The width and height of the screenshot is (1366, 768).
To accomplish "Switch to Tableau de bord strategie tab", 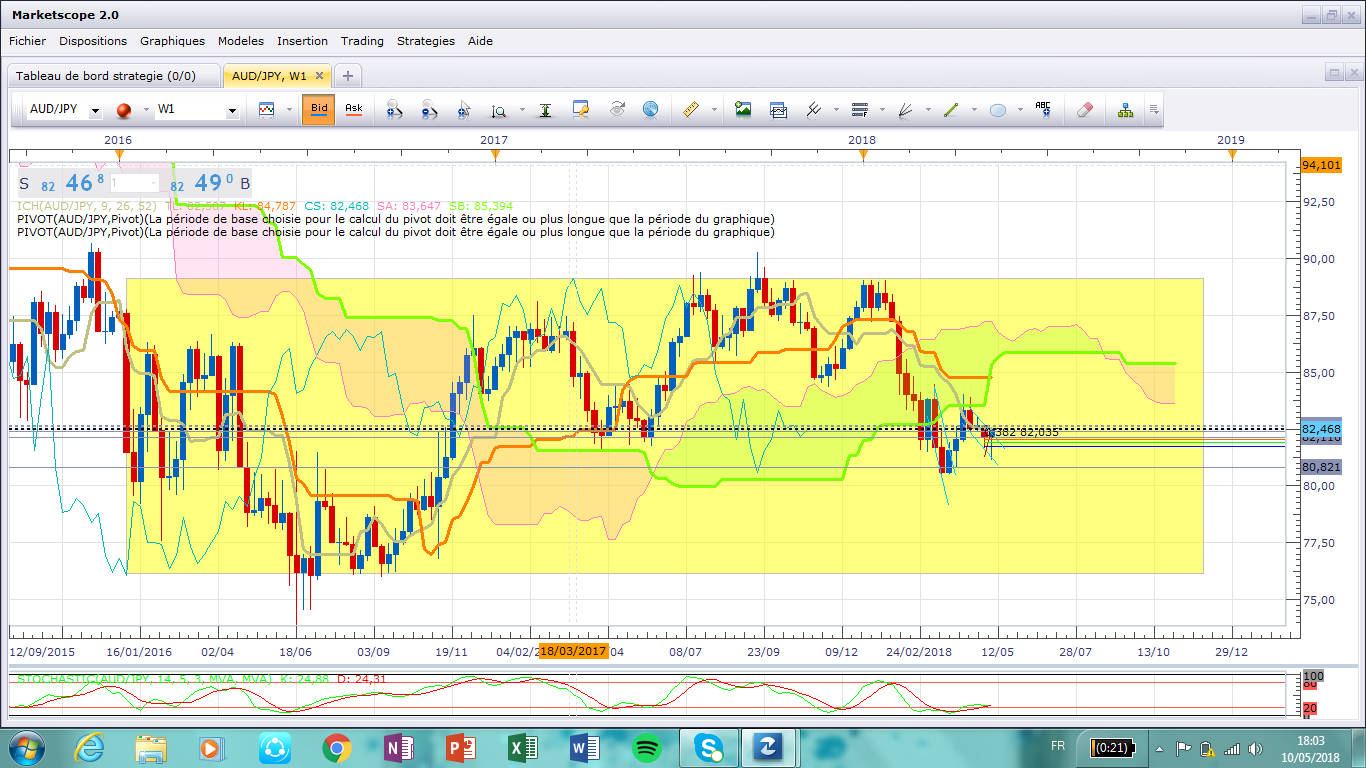I will [106, 76].
